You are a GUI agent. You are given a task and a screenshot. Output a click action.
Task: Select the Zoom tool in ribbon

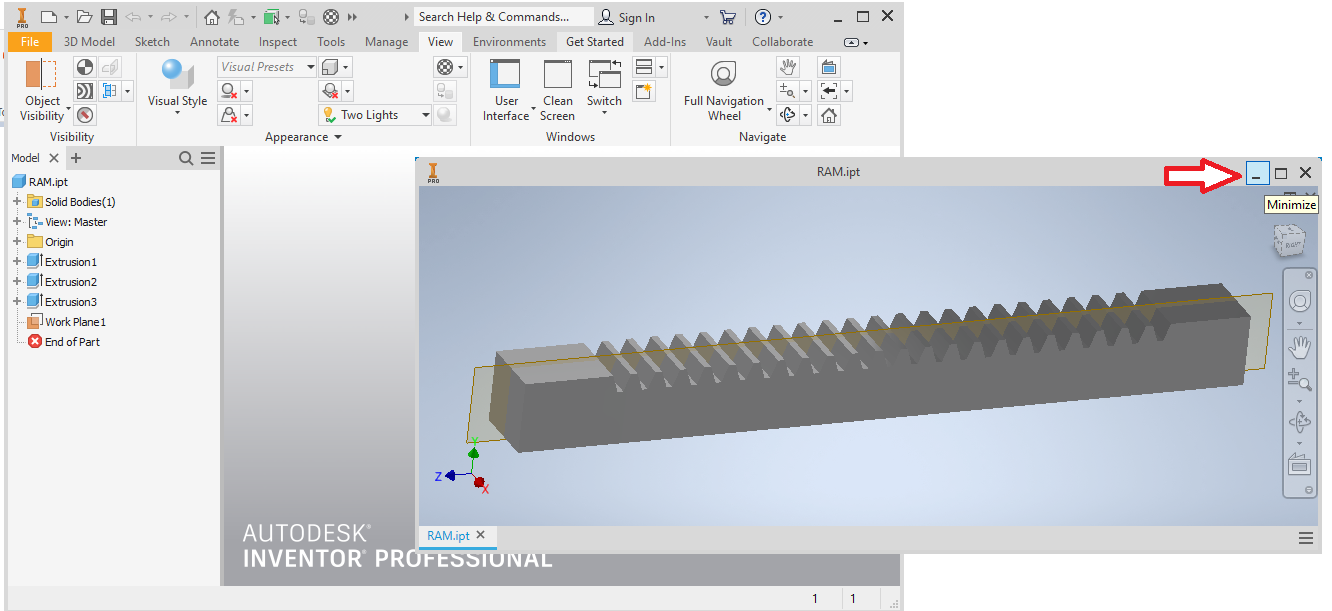(788, 91)
